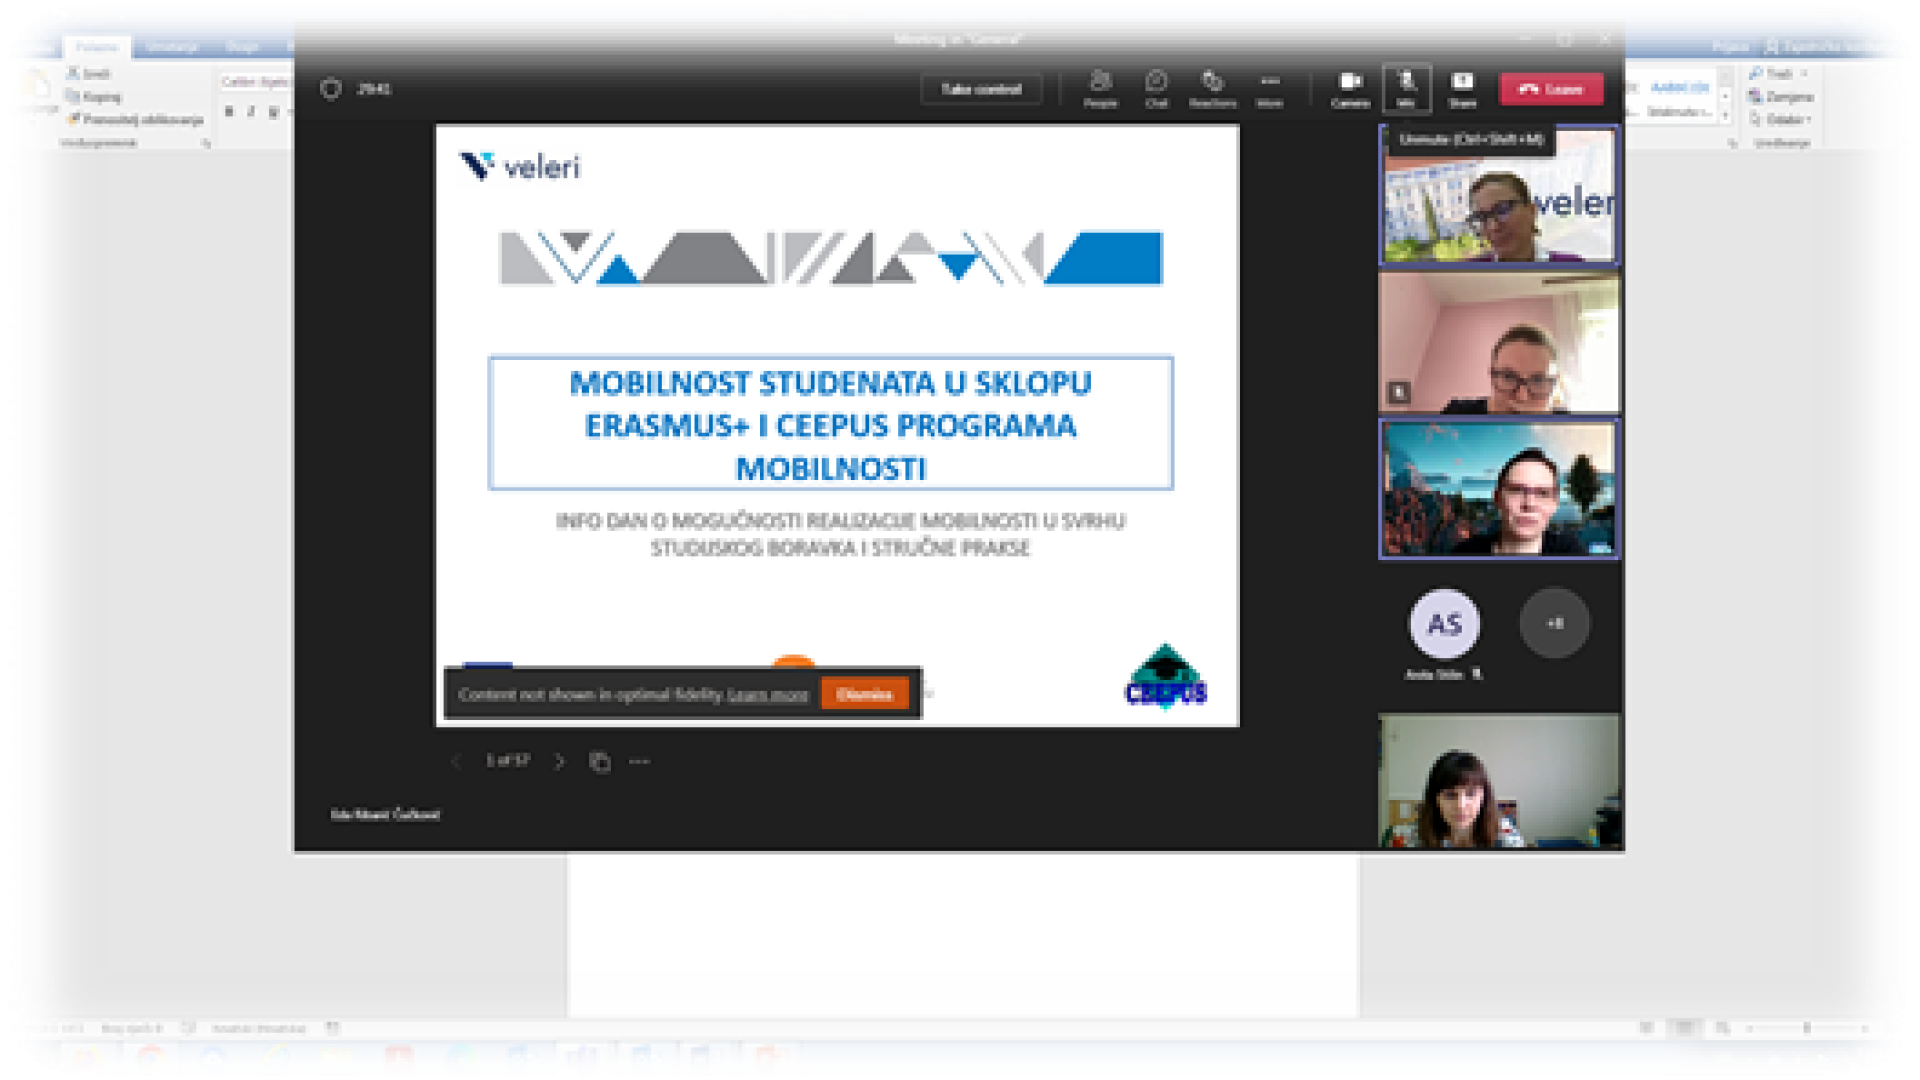Open the meeting Chat panel
The width and height of the screenshot is (1920, 1080).
click(x=1156, y=88)
